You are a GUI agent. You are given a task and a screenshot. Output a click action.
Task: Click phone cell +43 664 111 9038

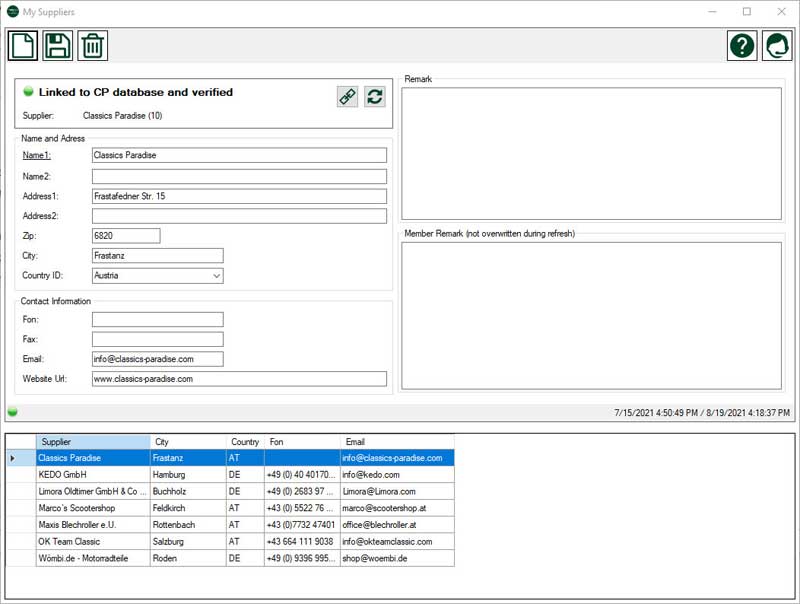tap(303, 542)
